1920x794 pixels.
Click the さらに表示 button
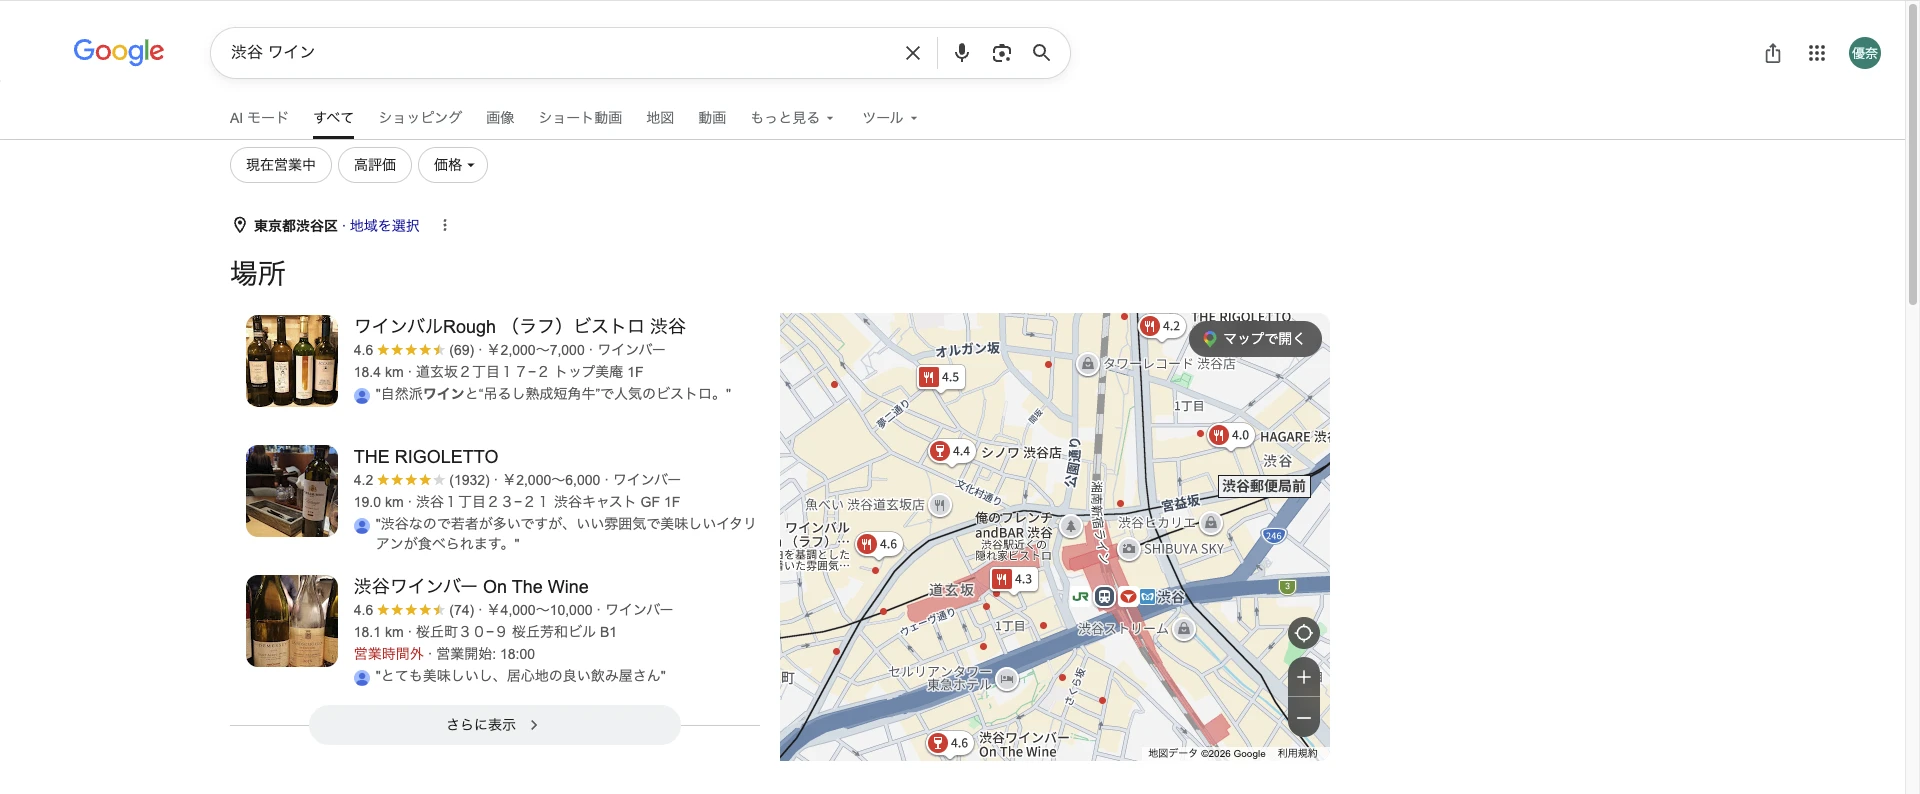(494, 725)
